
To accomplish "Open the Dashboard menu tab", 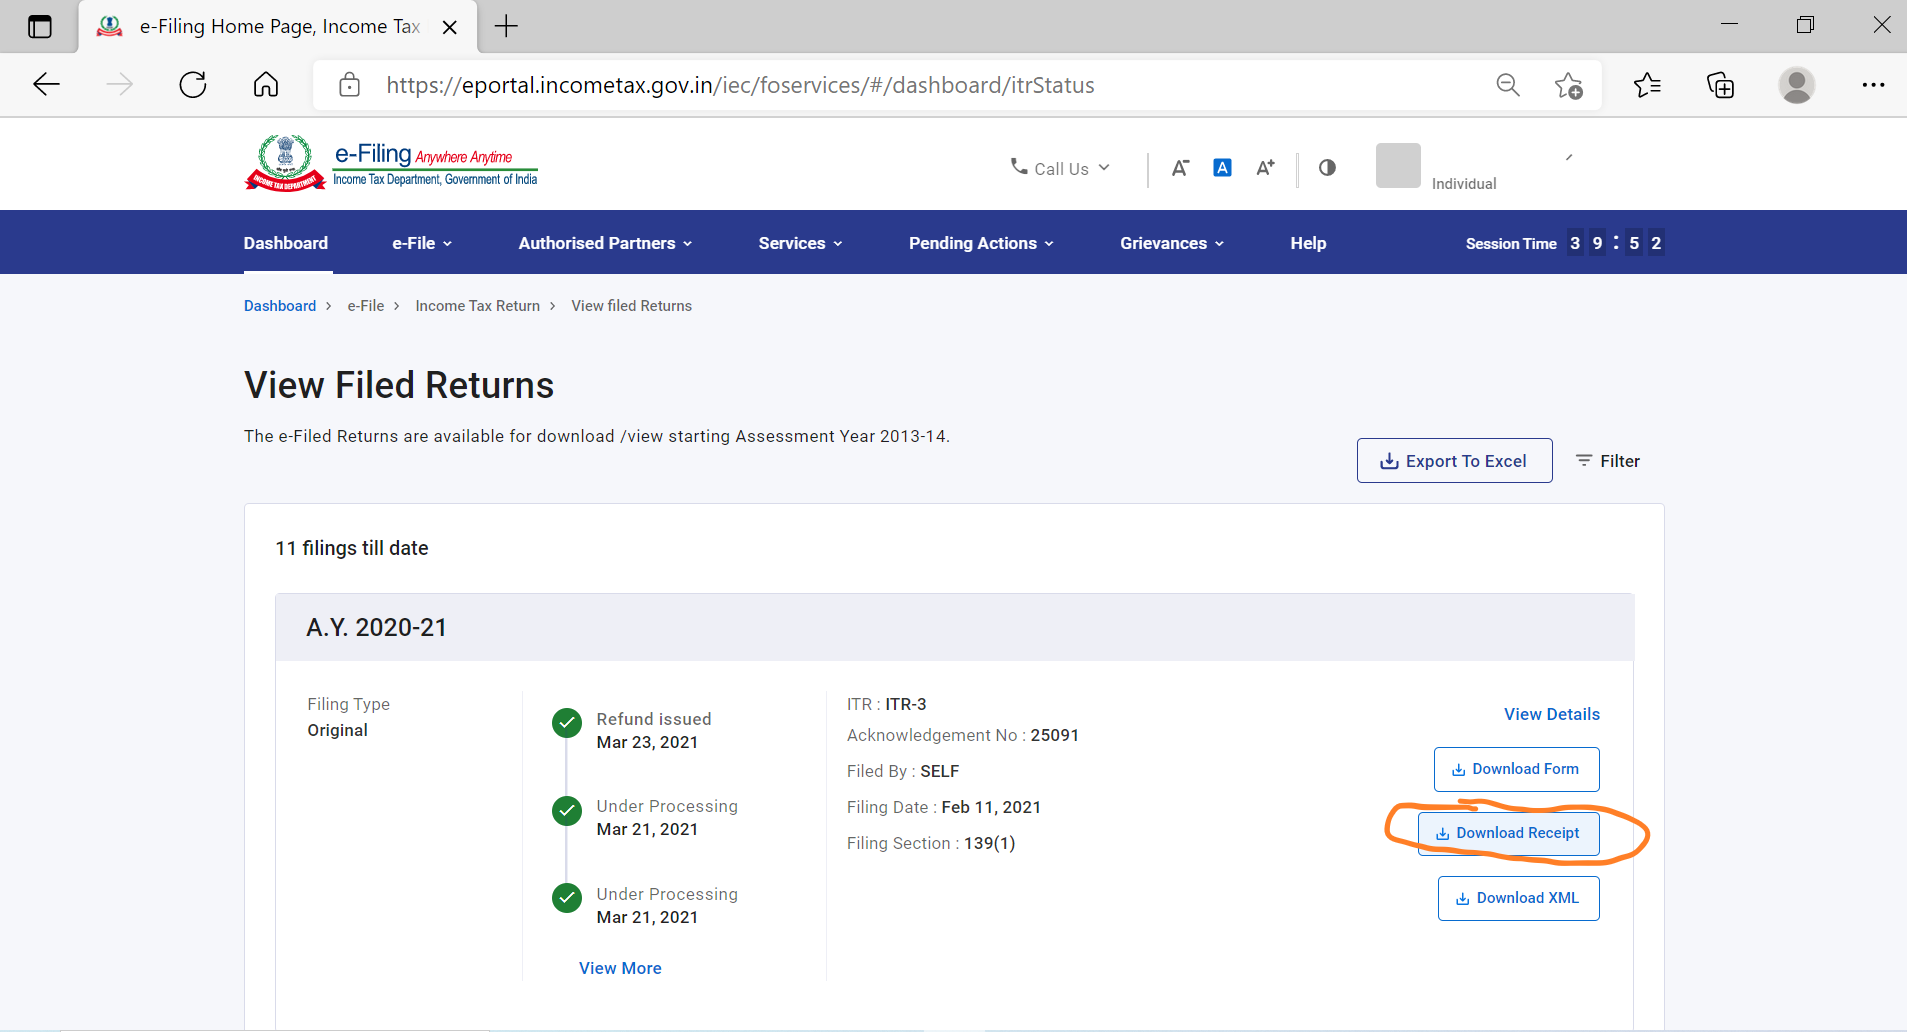I will [286, 243].
